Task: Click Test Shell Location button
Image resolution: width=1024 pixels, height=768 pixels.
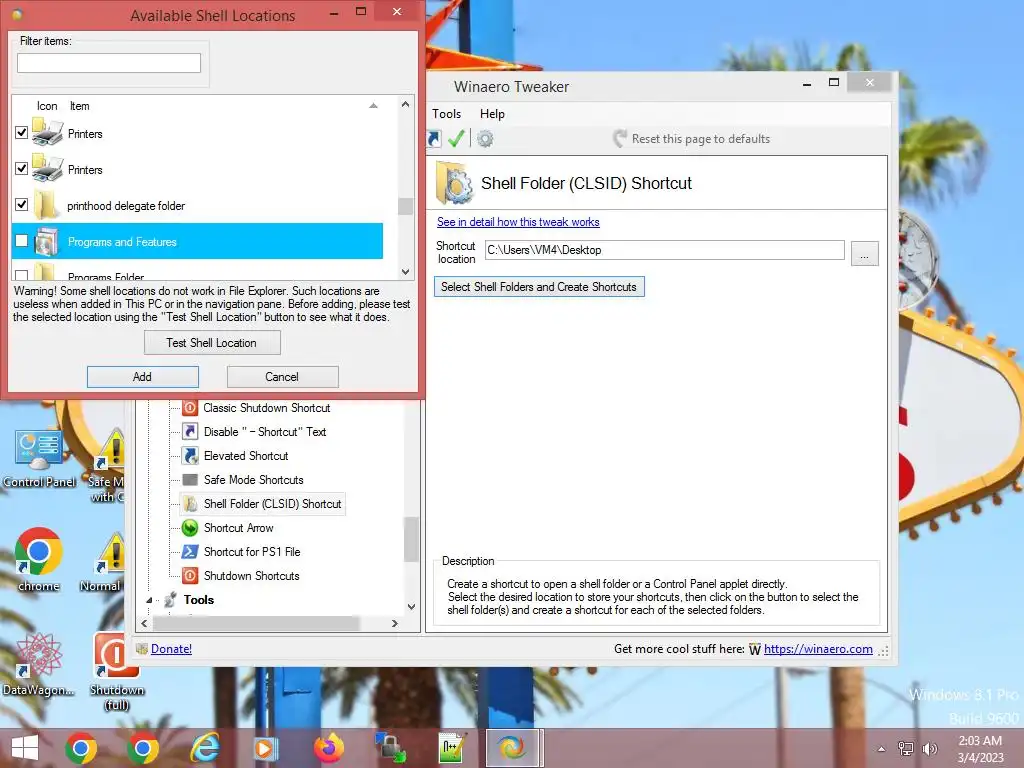Action: (x=212, y=343)
